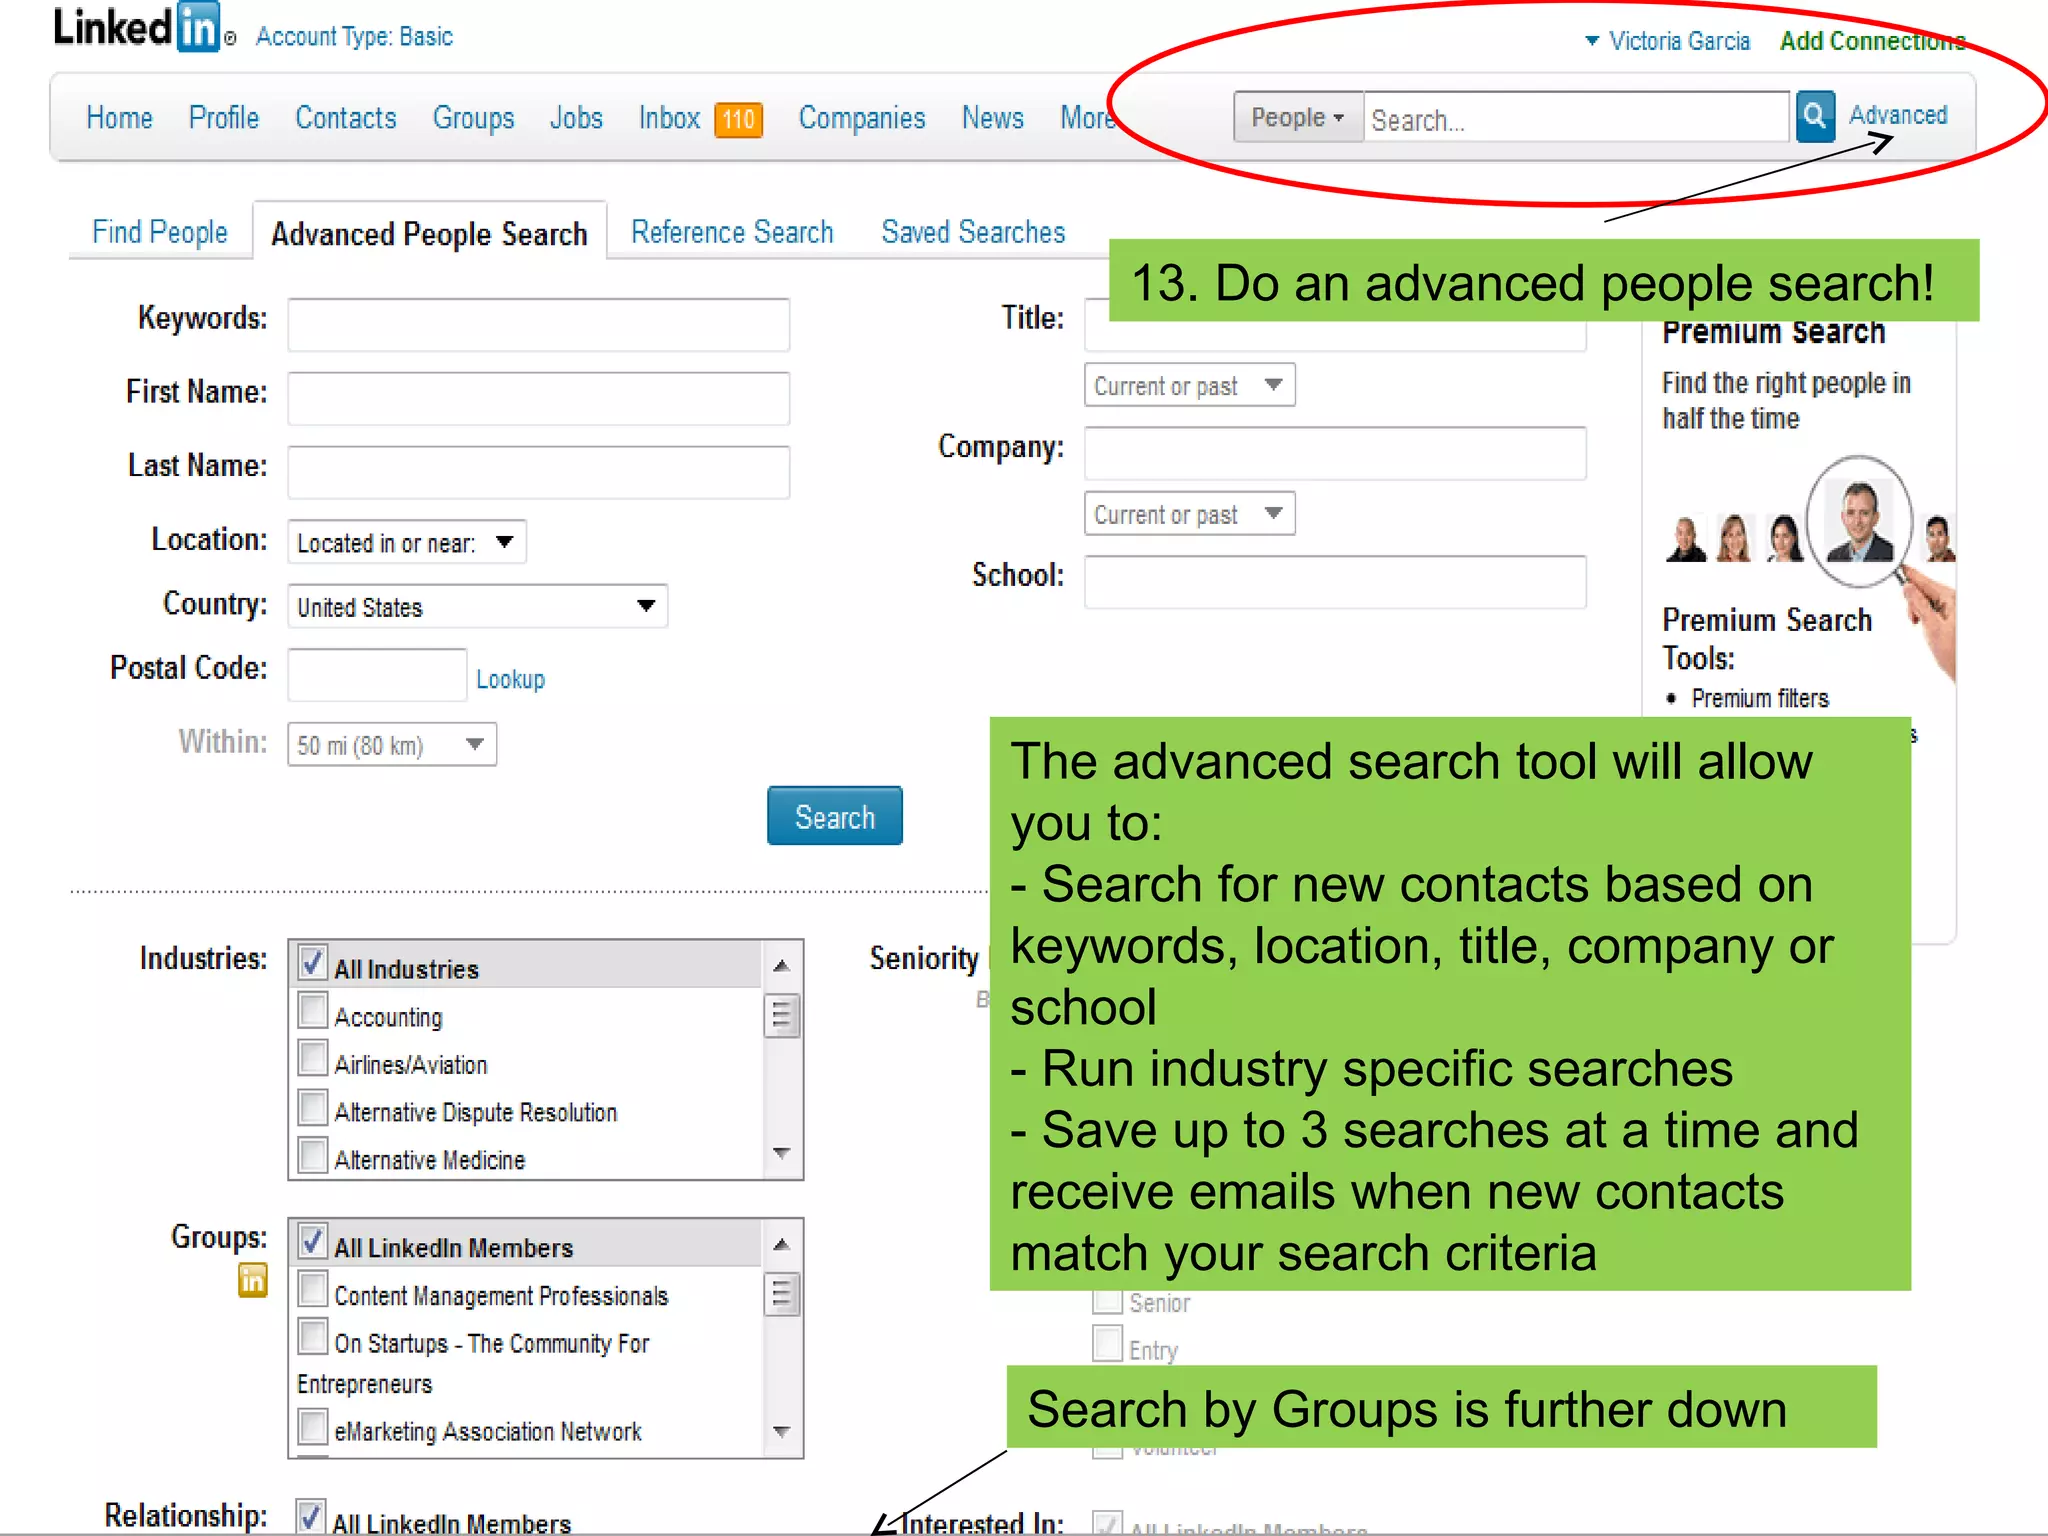Click the Premium Search profile photo magnifier

pos(1859,521)
